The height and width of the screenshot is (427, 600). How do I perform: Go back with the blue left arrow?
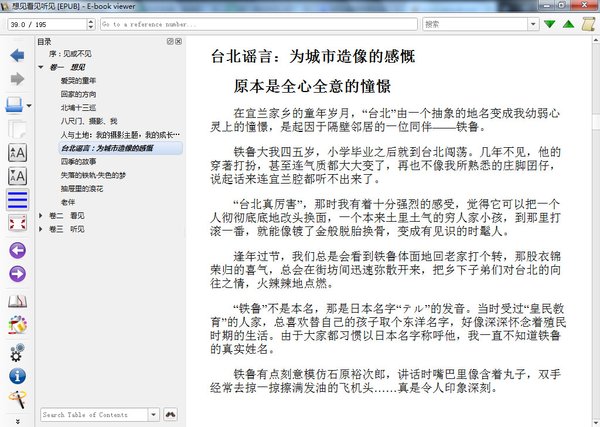[17, 55]
